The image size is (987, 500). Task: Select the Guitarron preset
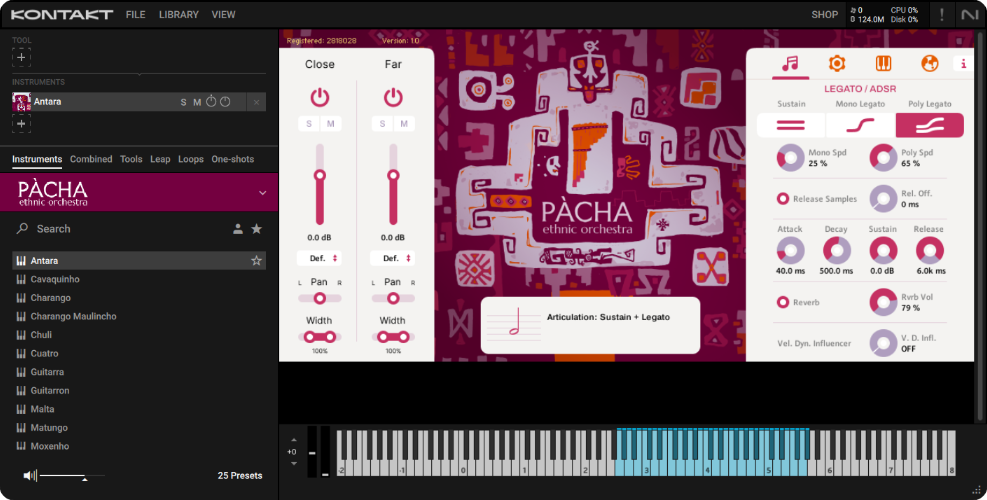pos(139,390)
